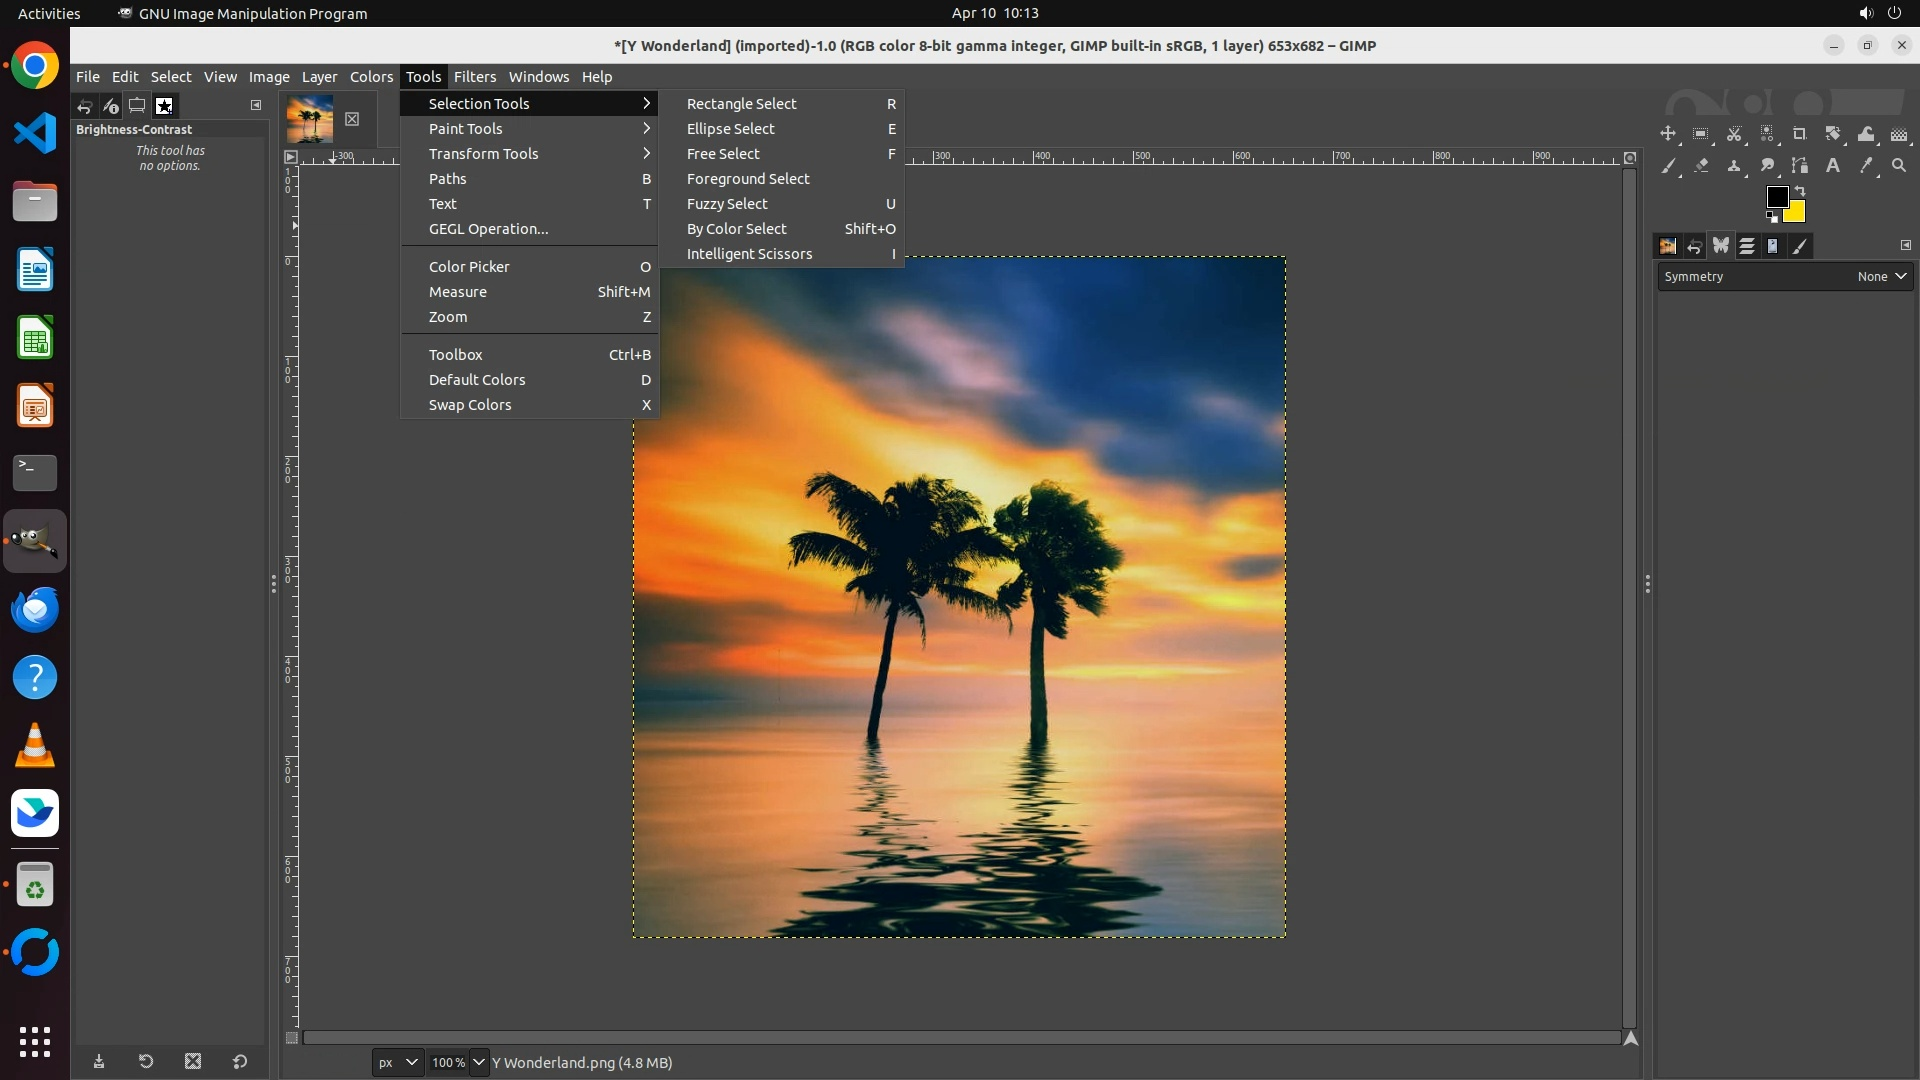This screenshot has width=1920, height=1080.
Task: Toggle quick mask at canvas corner
Action: coord(292,1038)
